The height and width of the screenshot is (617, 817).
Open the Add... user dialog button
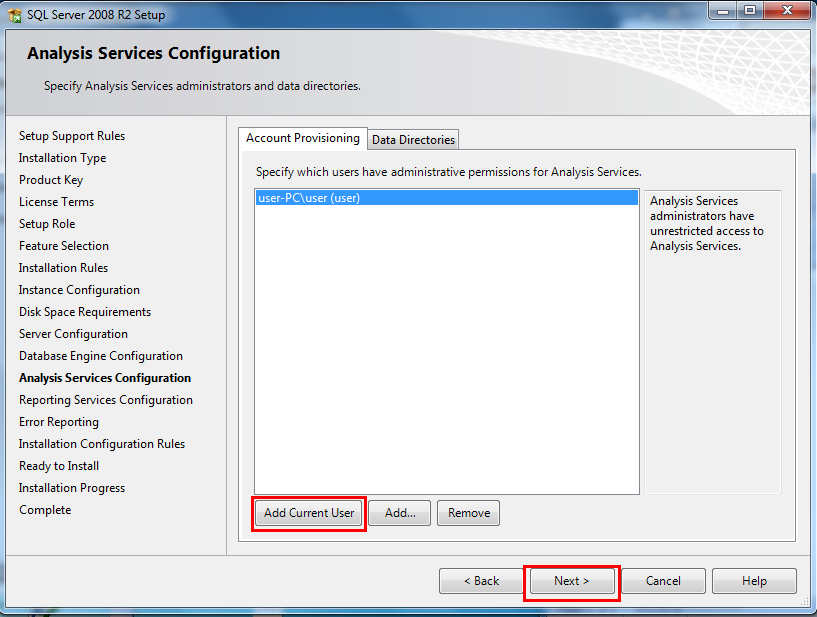pos(400,513)
